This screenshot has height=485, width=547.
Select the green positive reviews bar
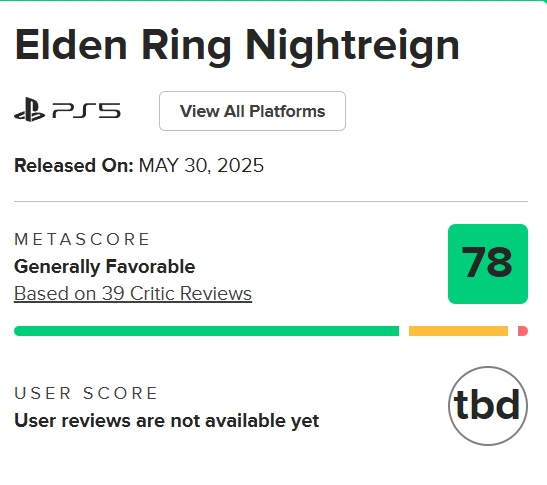pyautogui.click(x=207, y=331)
